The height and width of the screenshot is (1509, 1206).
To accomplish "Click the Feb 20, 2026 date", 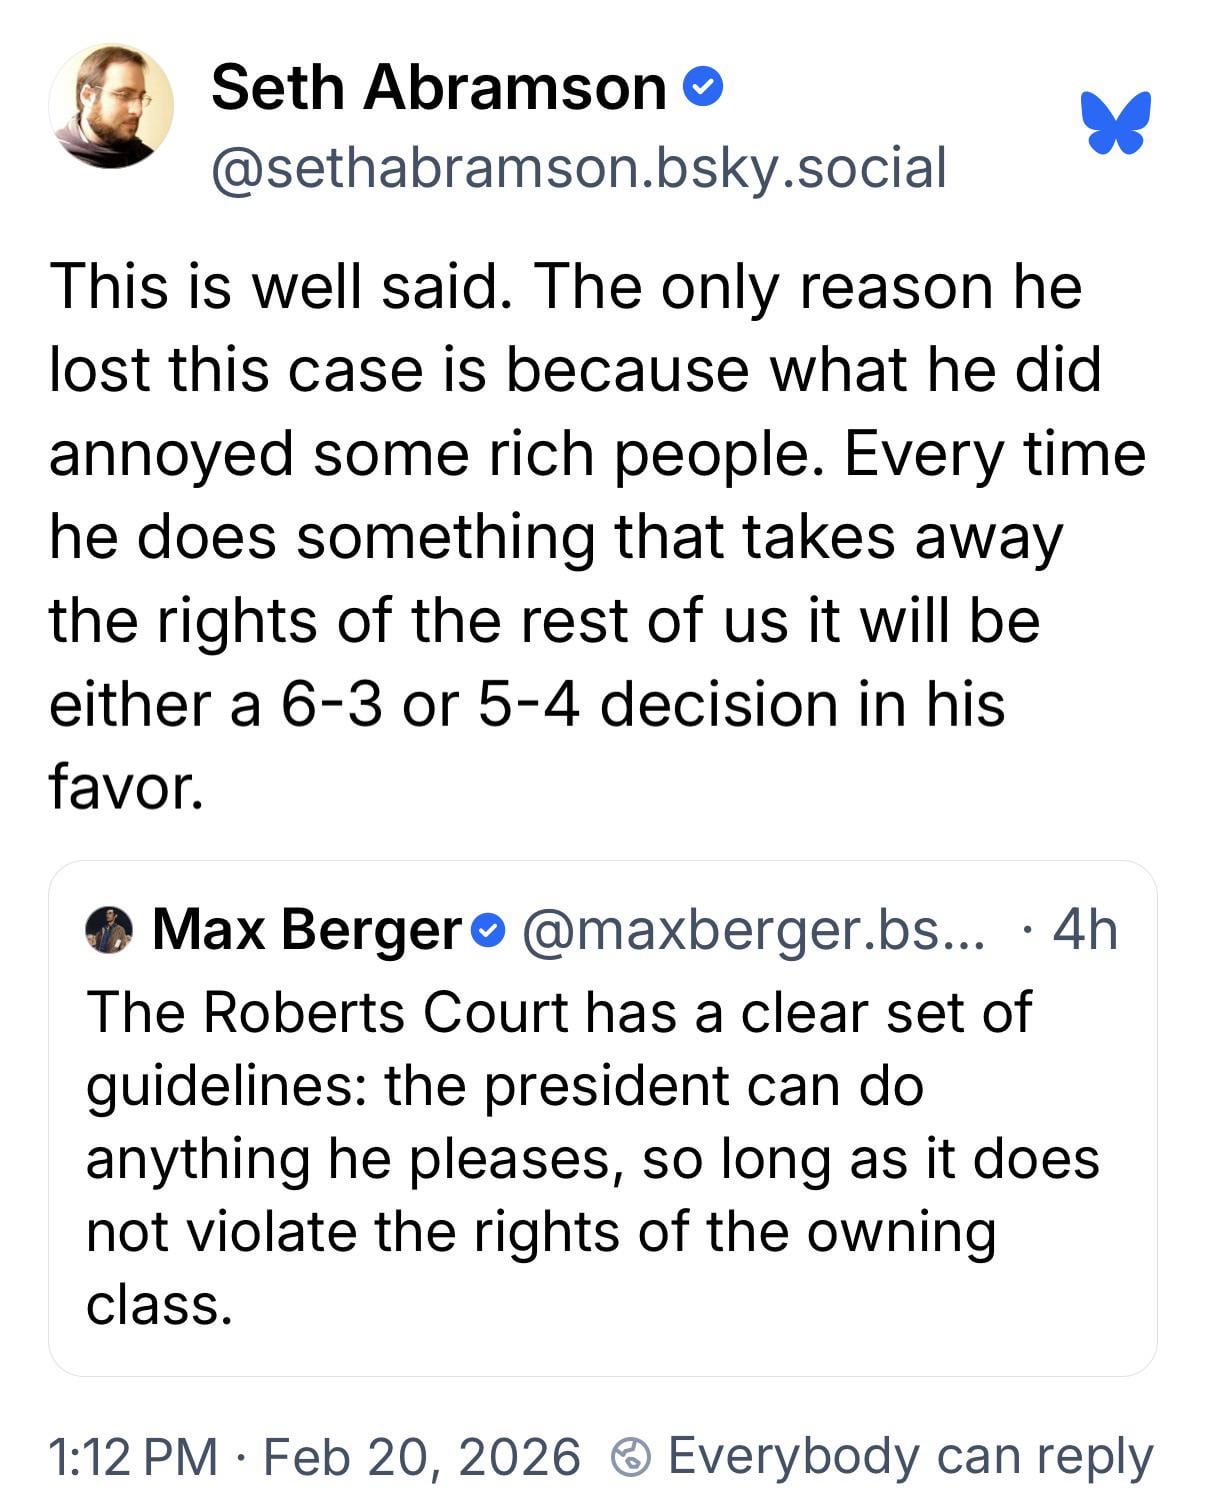I will [421, 1456].
